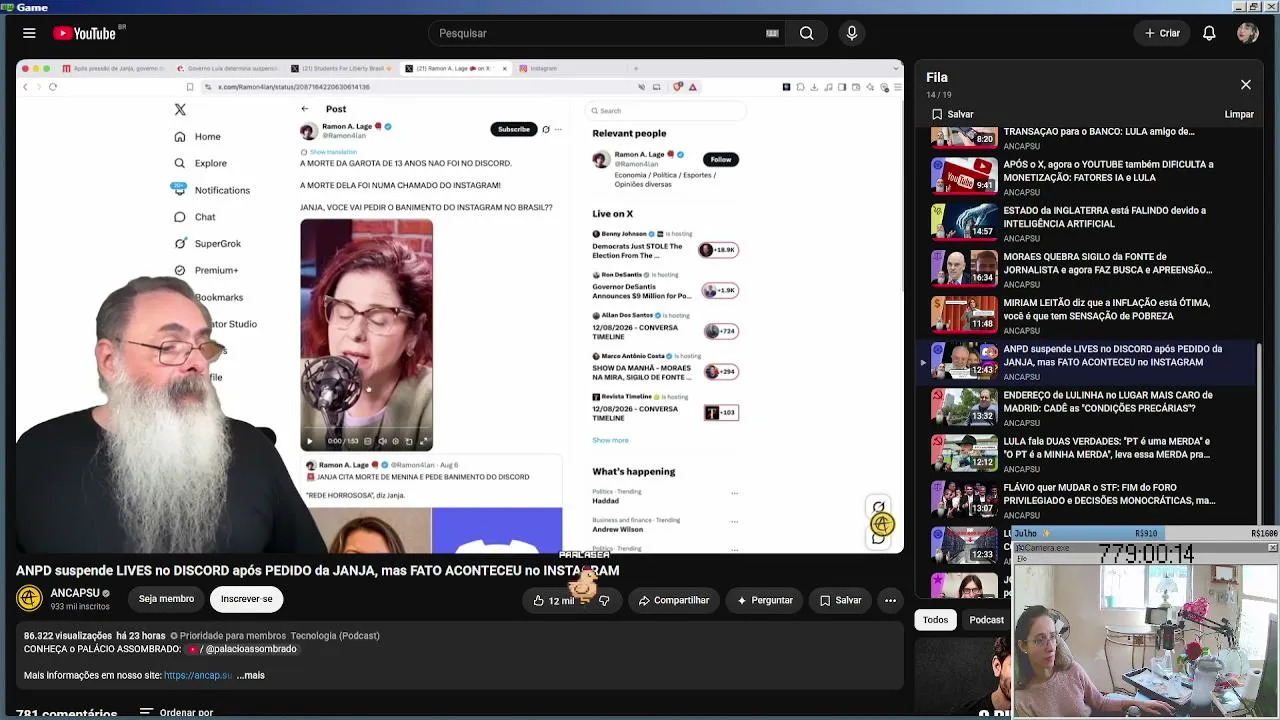Save the queue with 'Salvar' in Fila
1280x720 pixels.
click(952, 114)
